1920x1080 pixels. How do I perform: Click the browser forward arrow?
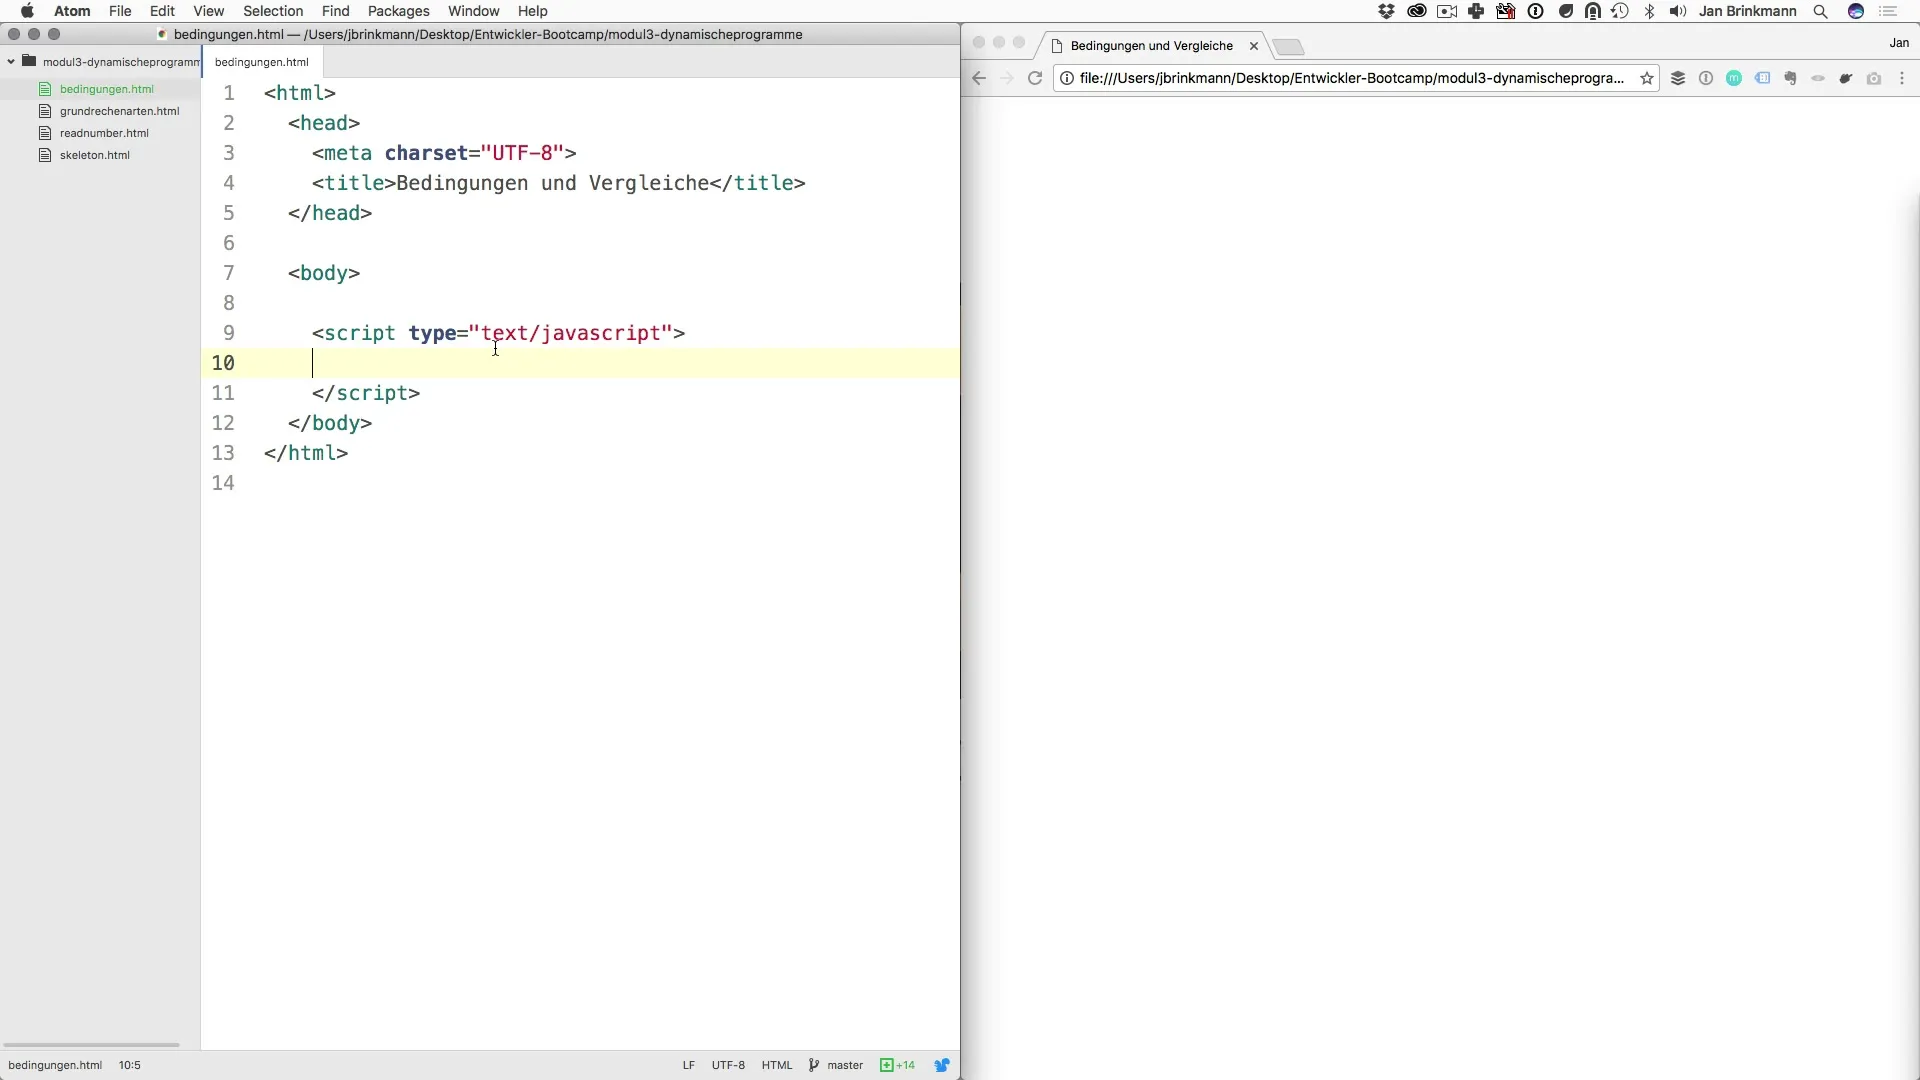click(x=1007, y=78)
